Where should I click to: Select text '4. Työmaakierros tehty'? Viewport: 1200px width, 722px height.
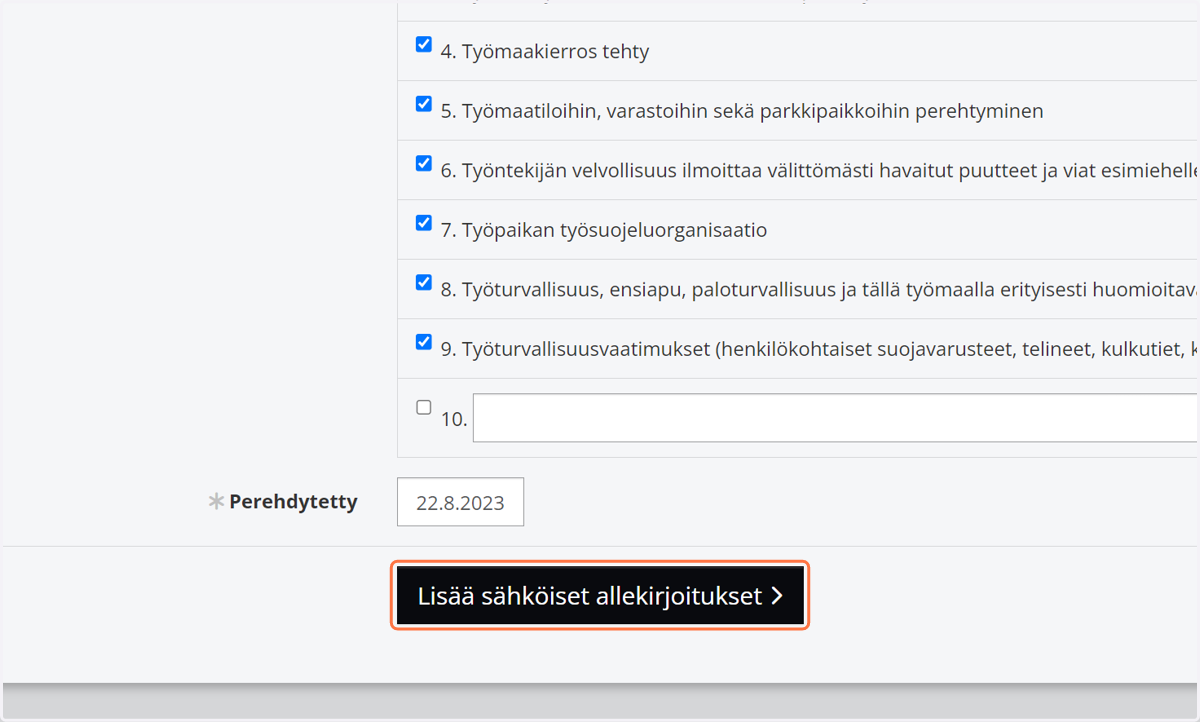click(545, 52)
